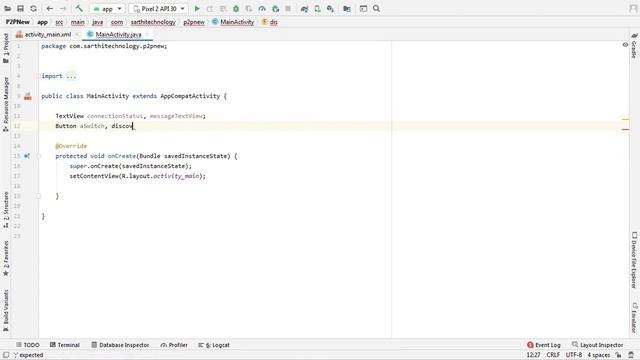Open the Emulator side panel
Image resolution: width=640 pixels, height=360 pixels.
[x=634, y=318]
